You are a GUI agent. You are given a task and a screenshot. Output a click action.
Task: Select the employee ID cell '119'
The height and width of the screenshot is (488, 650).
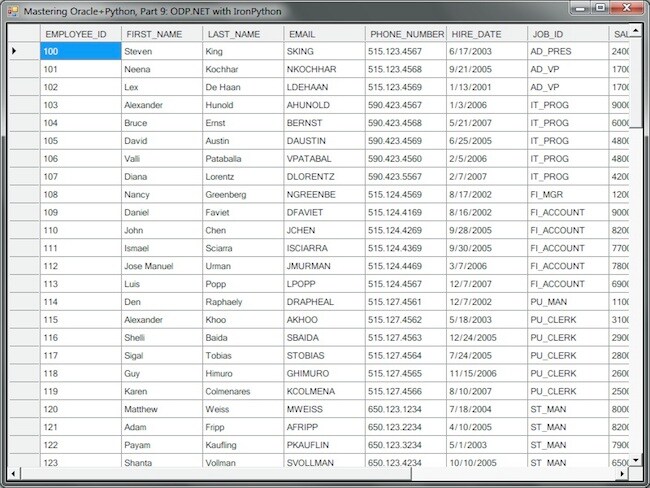[x=81, y=391]
